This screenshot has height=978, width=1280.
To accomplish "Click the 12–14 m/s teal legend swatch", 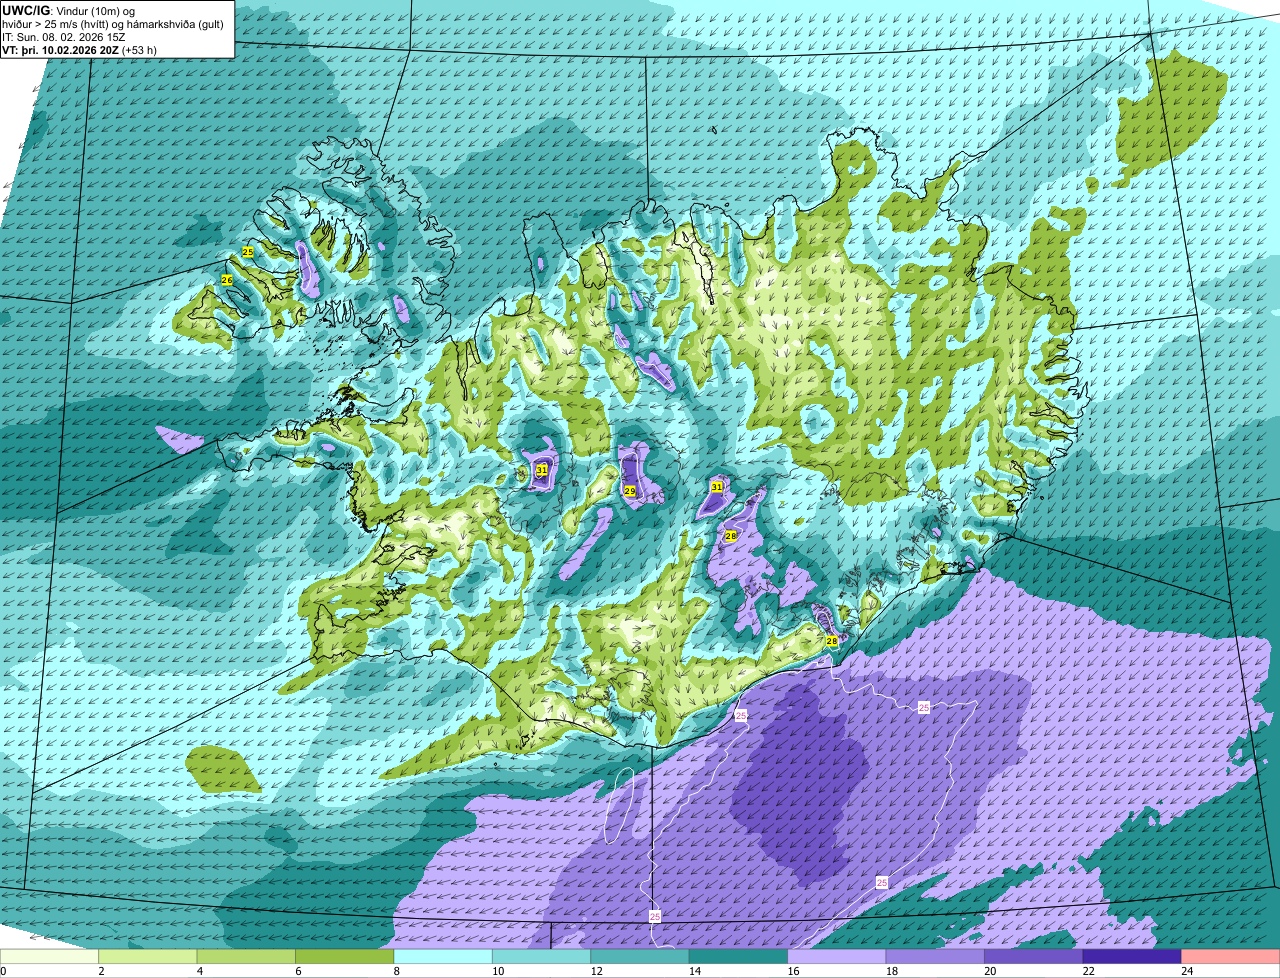I will (x=640, y=956).
